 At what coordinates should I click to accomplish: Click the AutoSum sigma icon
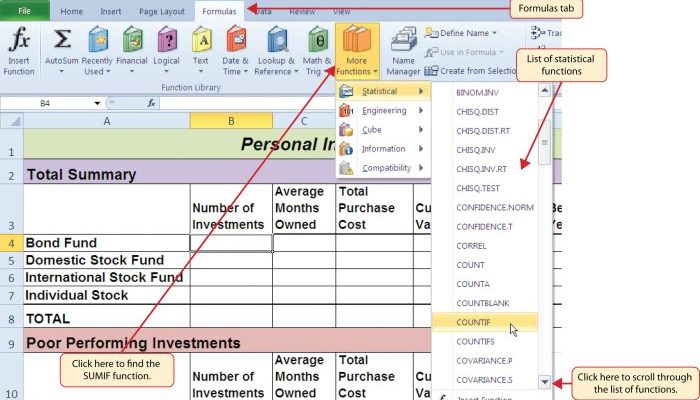[62, 40]
